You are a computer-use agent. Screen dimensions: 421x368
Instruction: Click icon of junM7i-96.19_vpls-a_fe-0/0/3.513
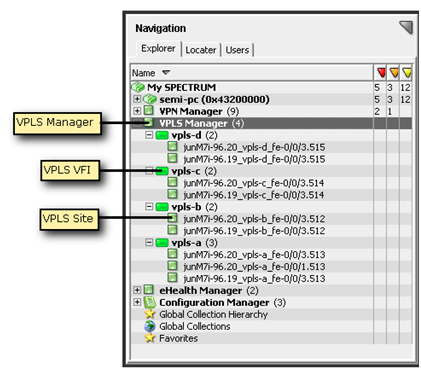point(172,277)
